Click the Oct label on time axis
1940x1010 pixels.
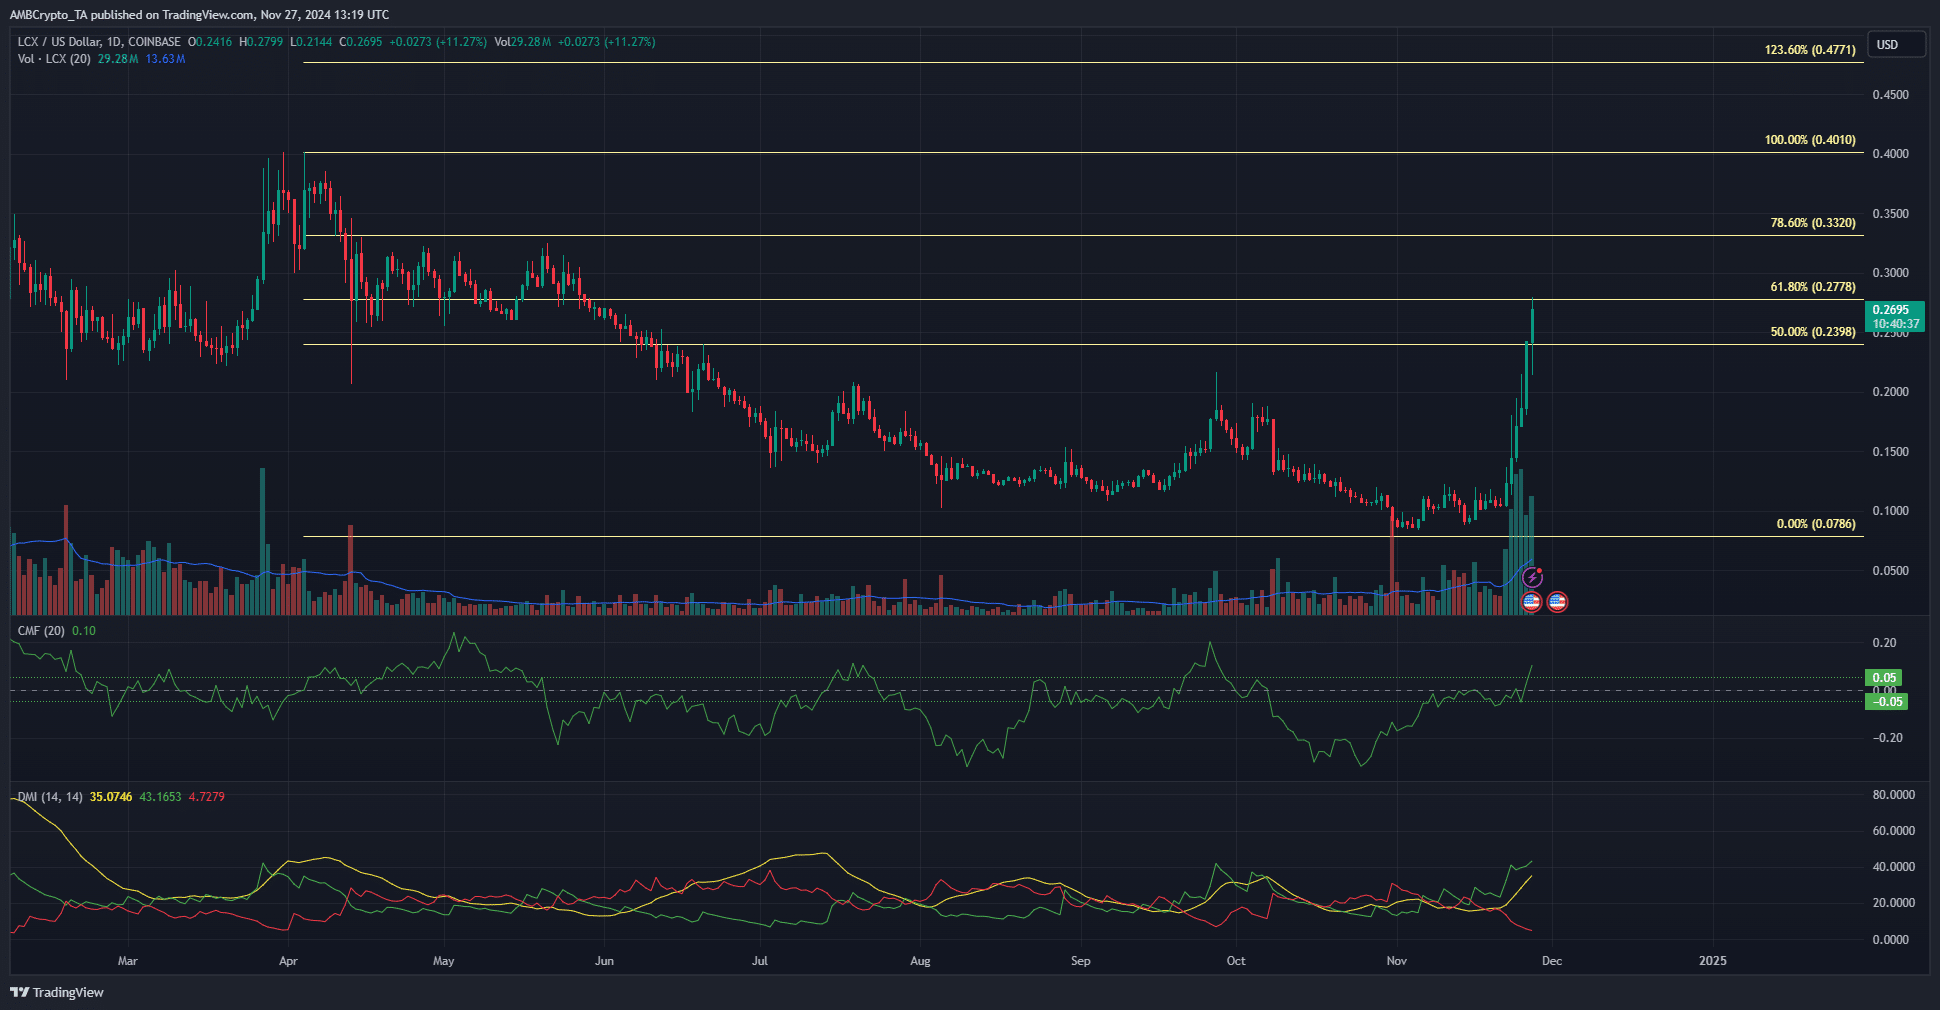click(x=1236, y=961)
